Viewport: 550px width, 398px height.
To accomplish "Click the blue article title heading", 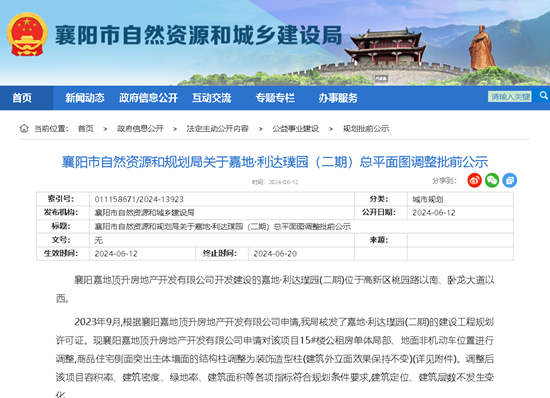I will 275,162.
